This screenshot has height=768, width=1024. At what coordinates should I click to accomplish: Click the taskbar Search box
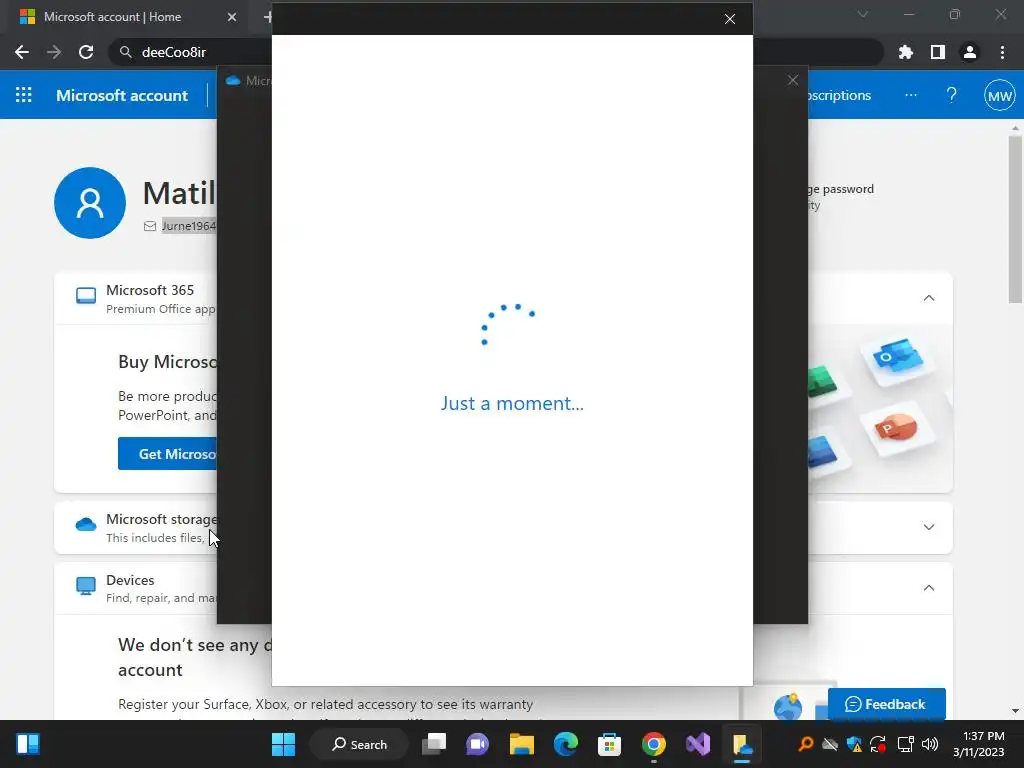coord(359,744)
